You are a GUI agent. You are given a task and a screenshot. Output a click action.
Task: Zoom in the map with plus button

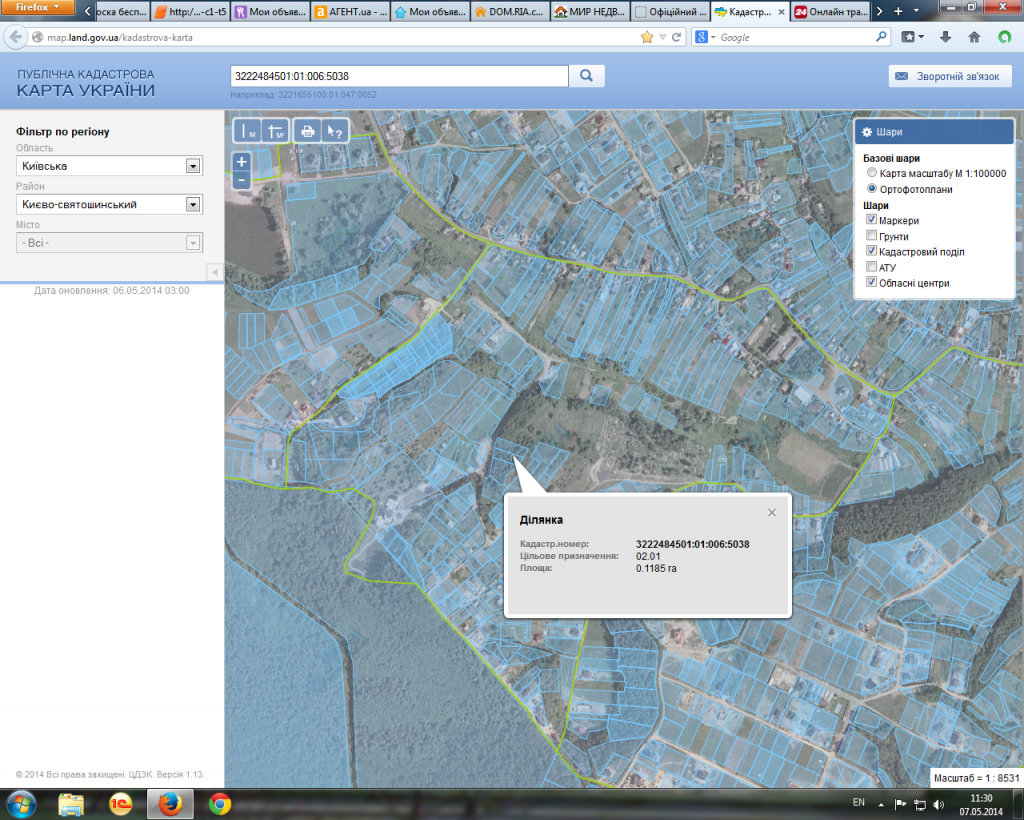pos(241,161)
